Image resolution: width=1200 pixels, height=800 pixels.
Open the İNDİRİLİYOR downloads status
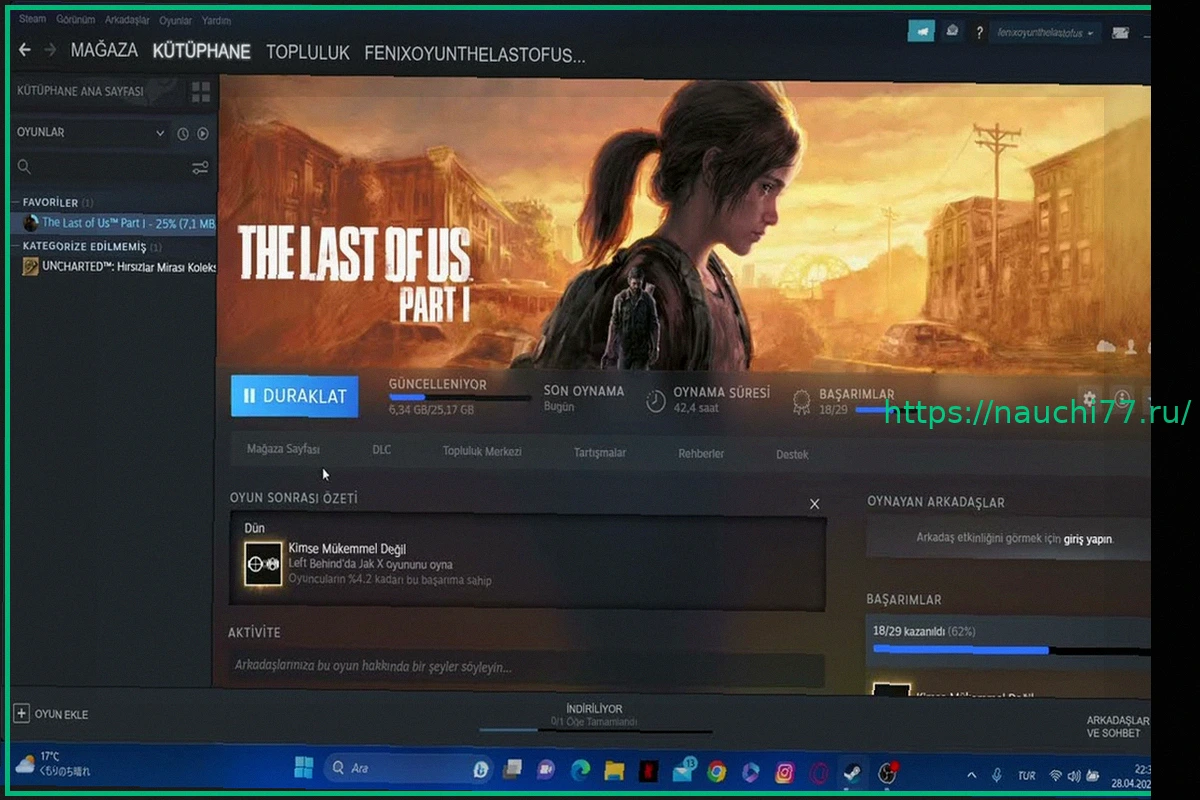pos(594,714)
